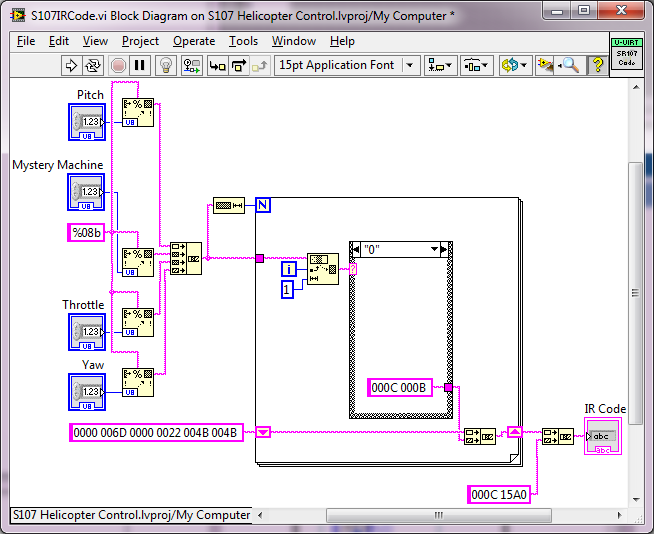
Task: Click the Run Continuously button
Action: (x=93, y=65)
